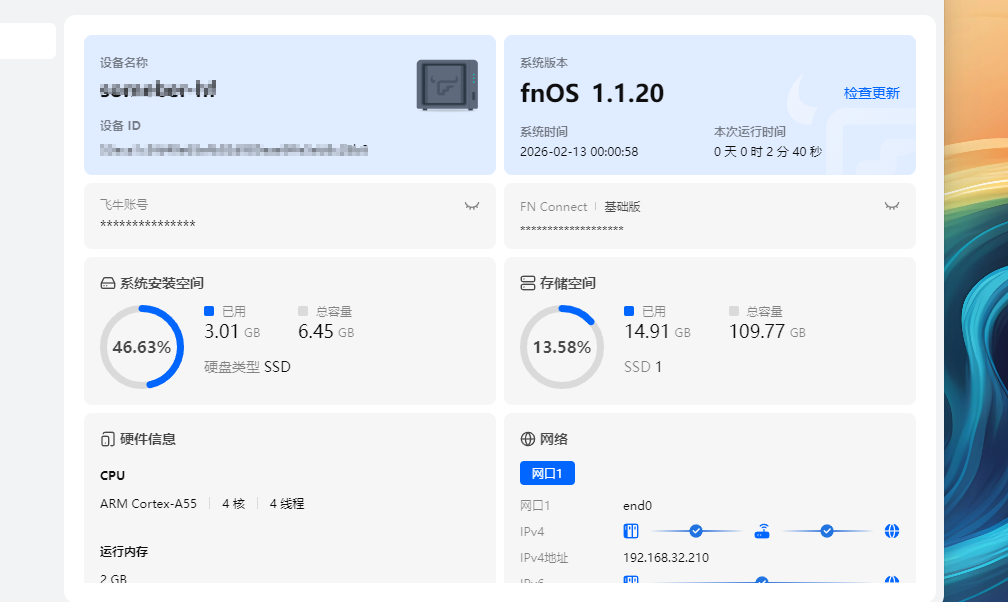Click the 6.45 GB total capacity value
Image resolution: width=1008 pixels, height=602 pixels.
(x=326, y=332)
